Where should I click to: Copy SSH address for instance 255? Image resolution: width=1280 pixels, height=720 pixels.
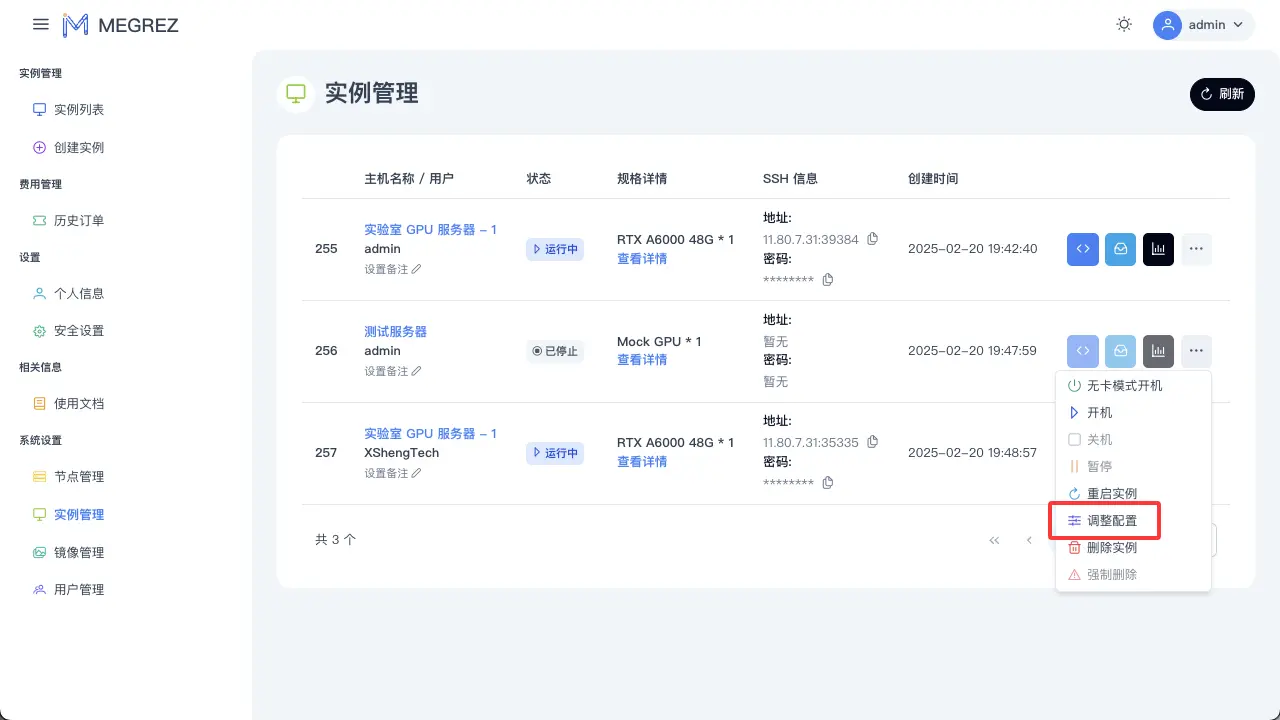click(x=872, y=239)
